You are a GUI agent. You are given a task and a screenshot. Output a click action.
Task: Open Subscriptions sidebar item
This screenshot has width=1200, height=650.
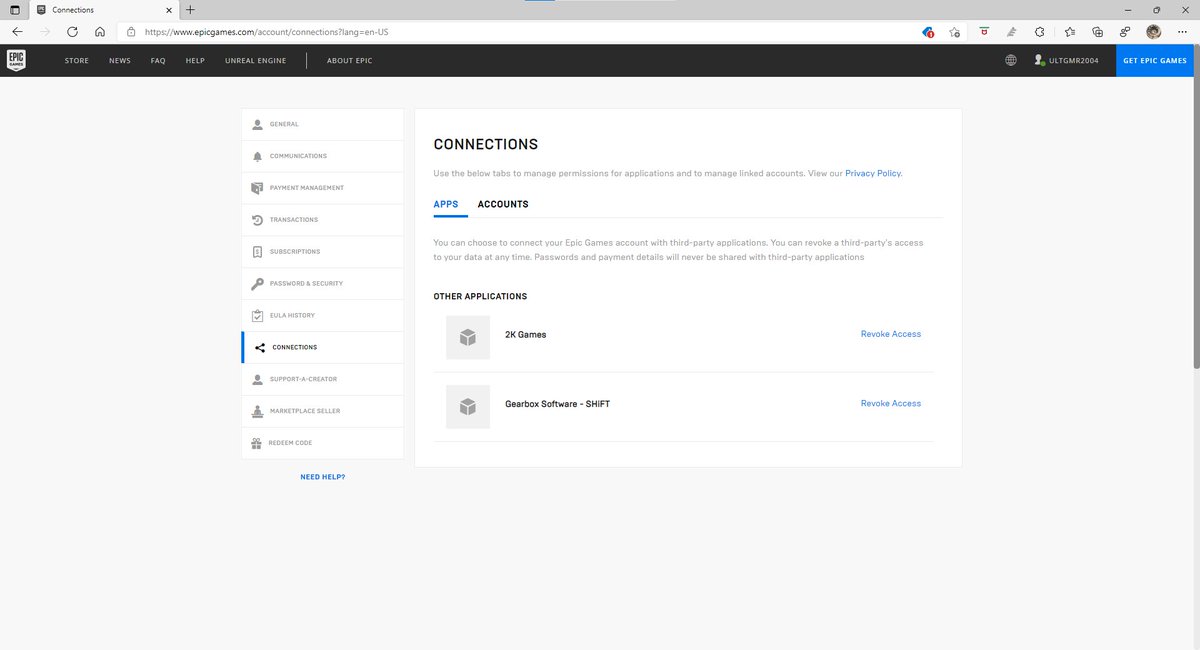pos(323,252)
